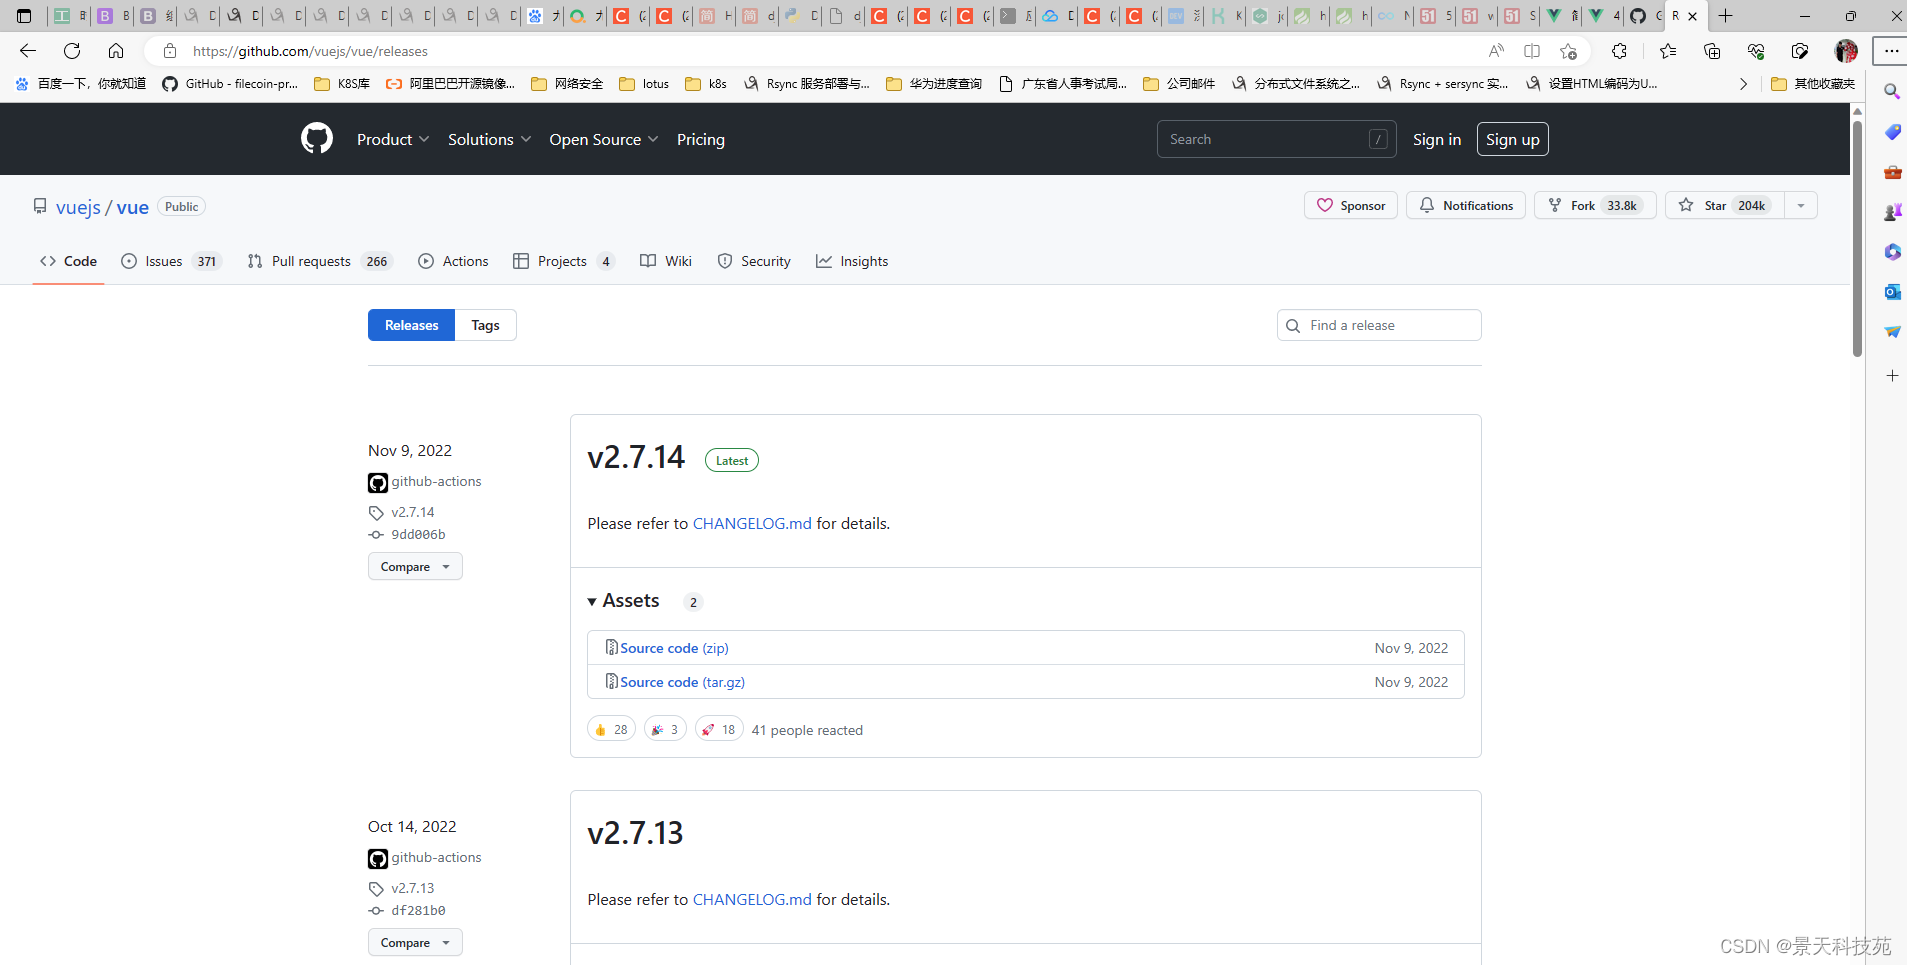The width and height of the screenshot is (1907, 965).
Task: Open the shopping tag icon in Edge sidebar
Action: point(1892,132)
